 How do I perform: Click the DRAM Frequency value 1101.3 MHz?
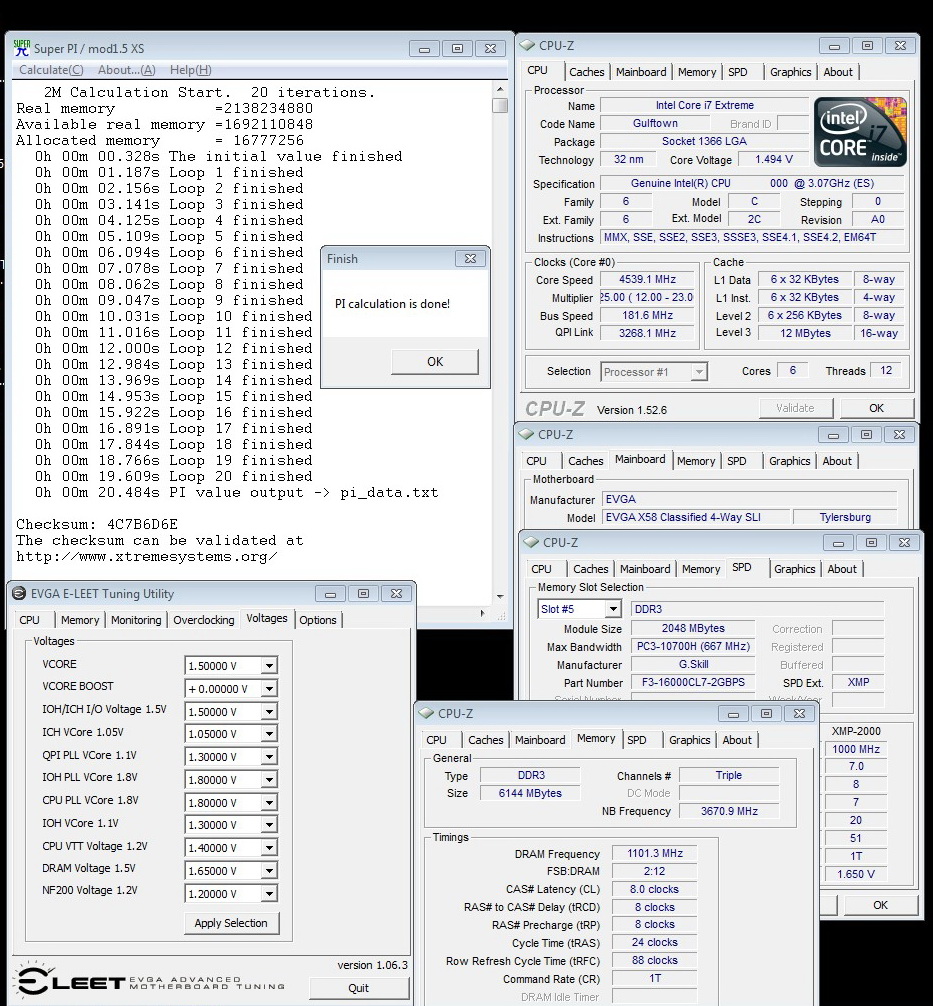click(x=655, y=853)
